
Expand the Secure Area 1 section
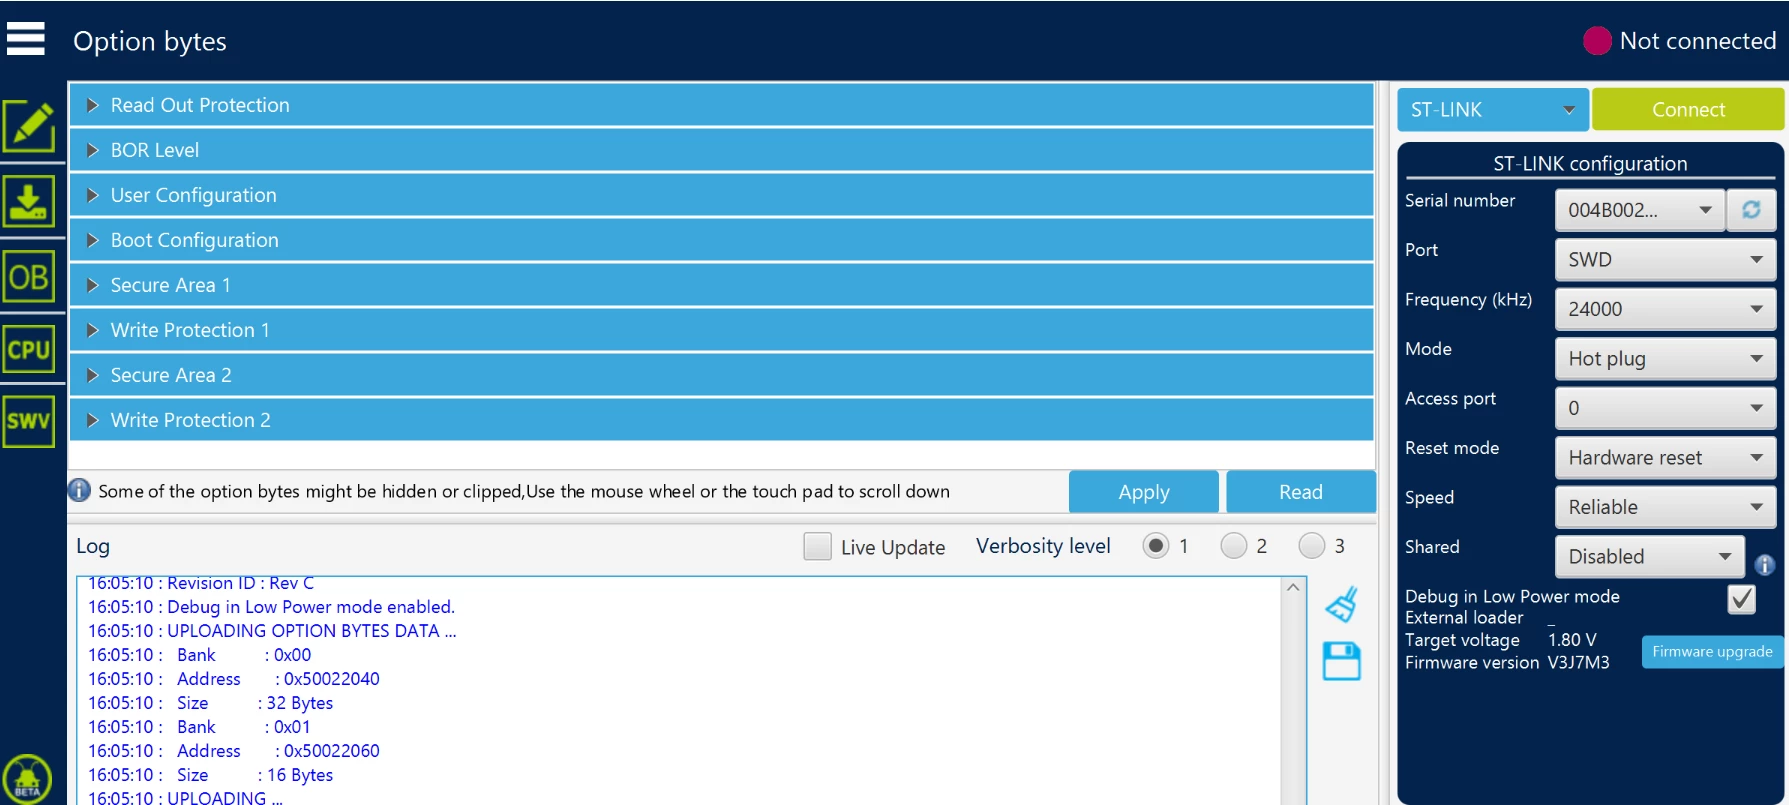(x=721, y=285)
